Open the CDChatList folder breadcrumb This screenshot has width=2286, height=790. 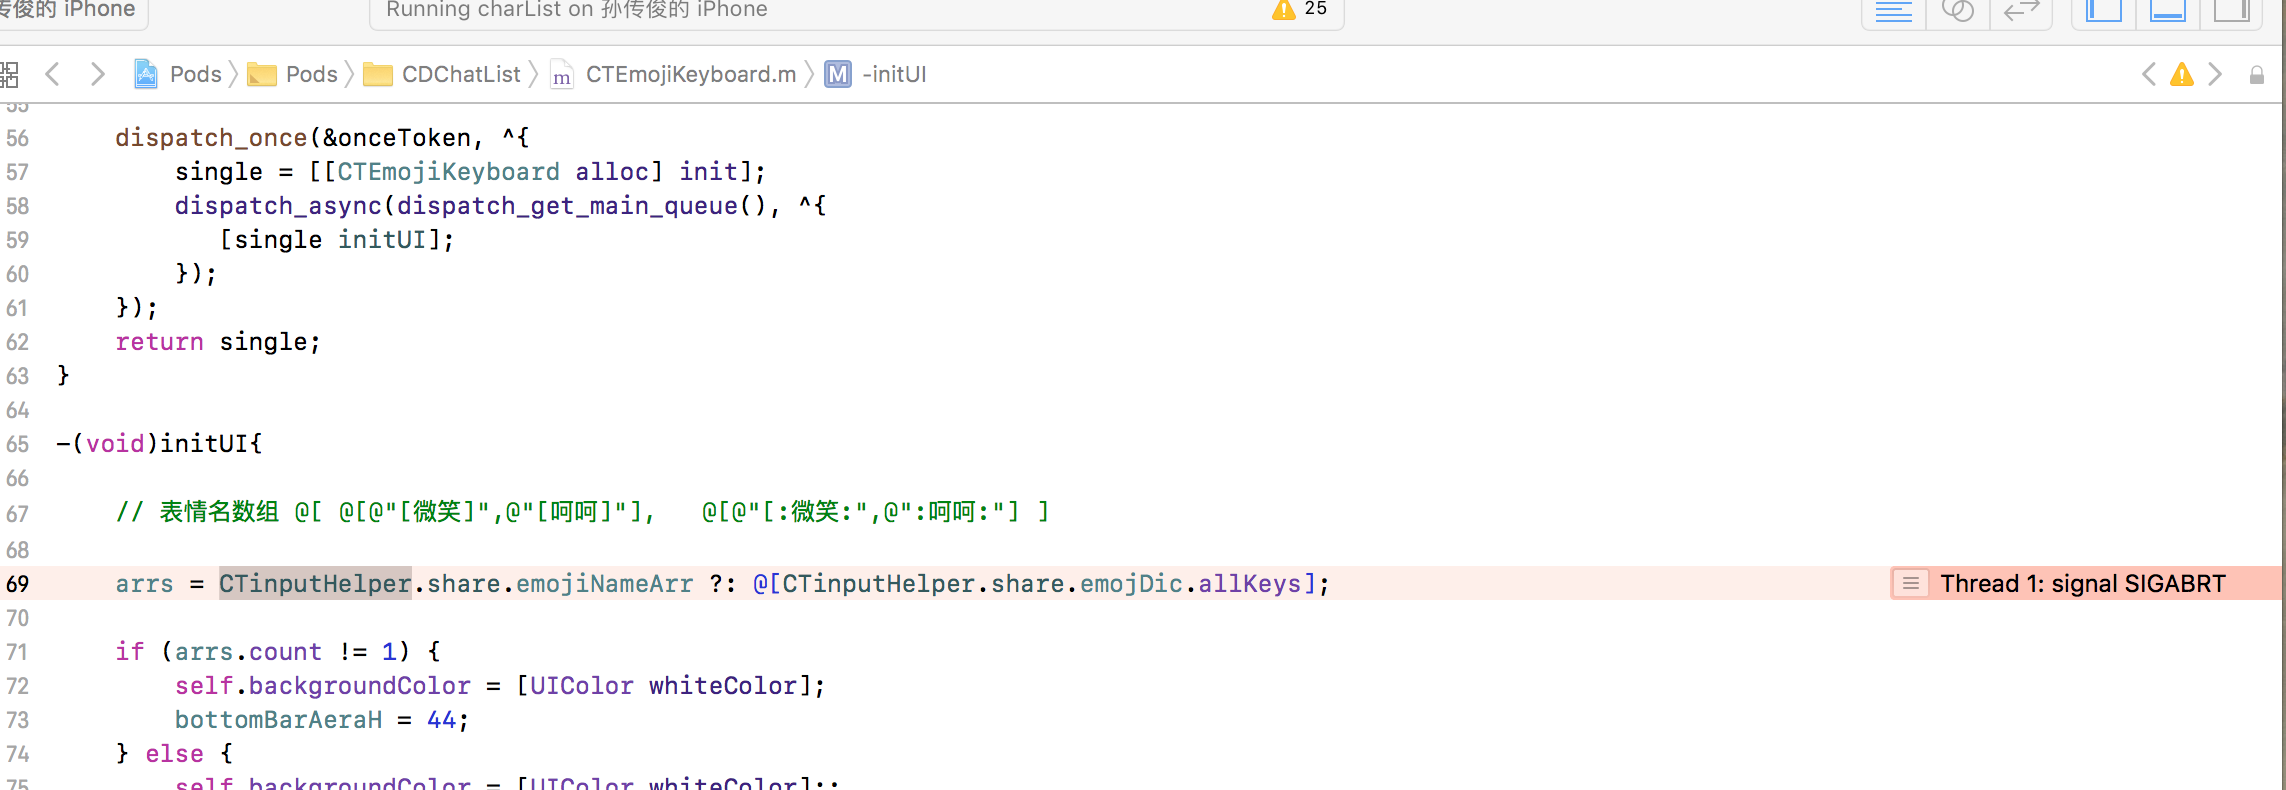click(442, 74)
